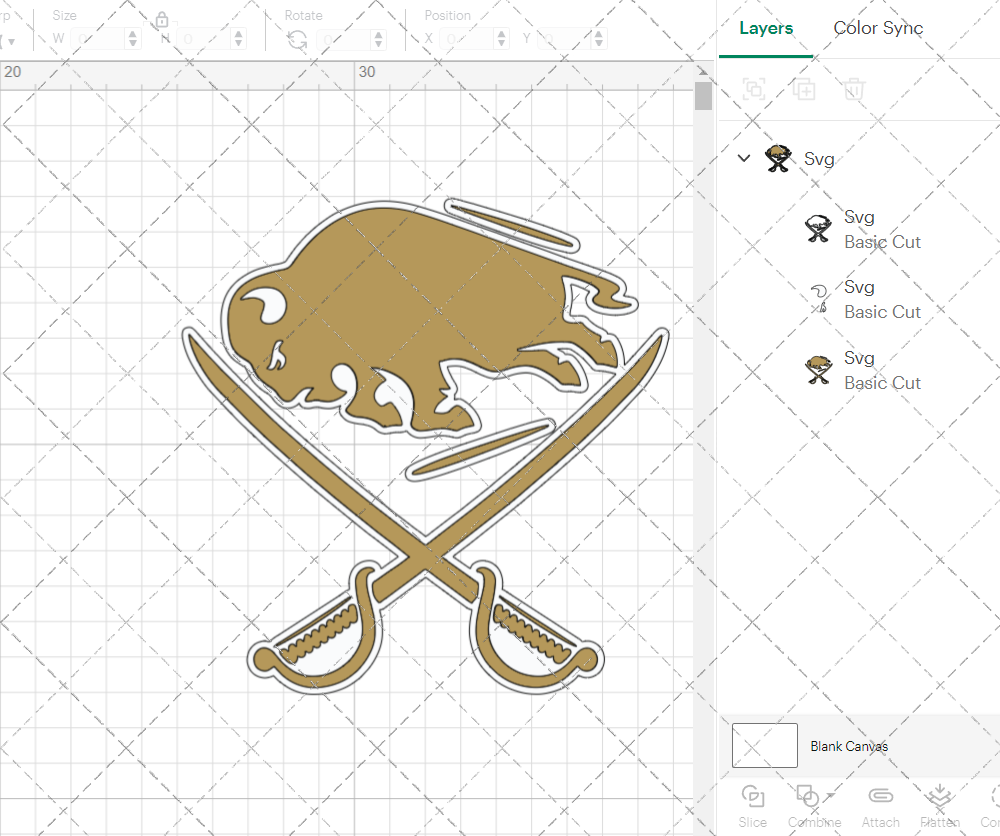
Task: Click the rotate stepper arrows
Action: click(379, 39)
